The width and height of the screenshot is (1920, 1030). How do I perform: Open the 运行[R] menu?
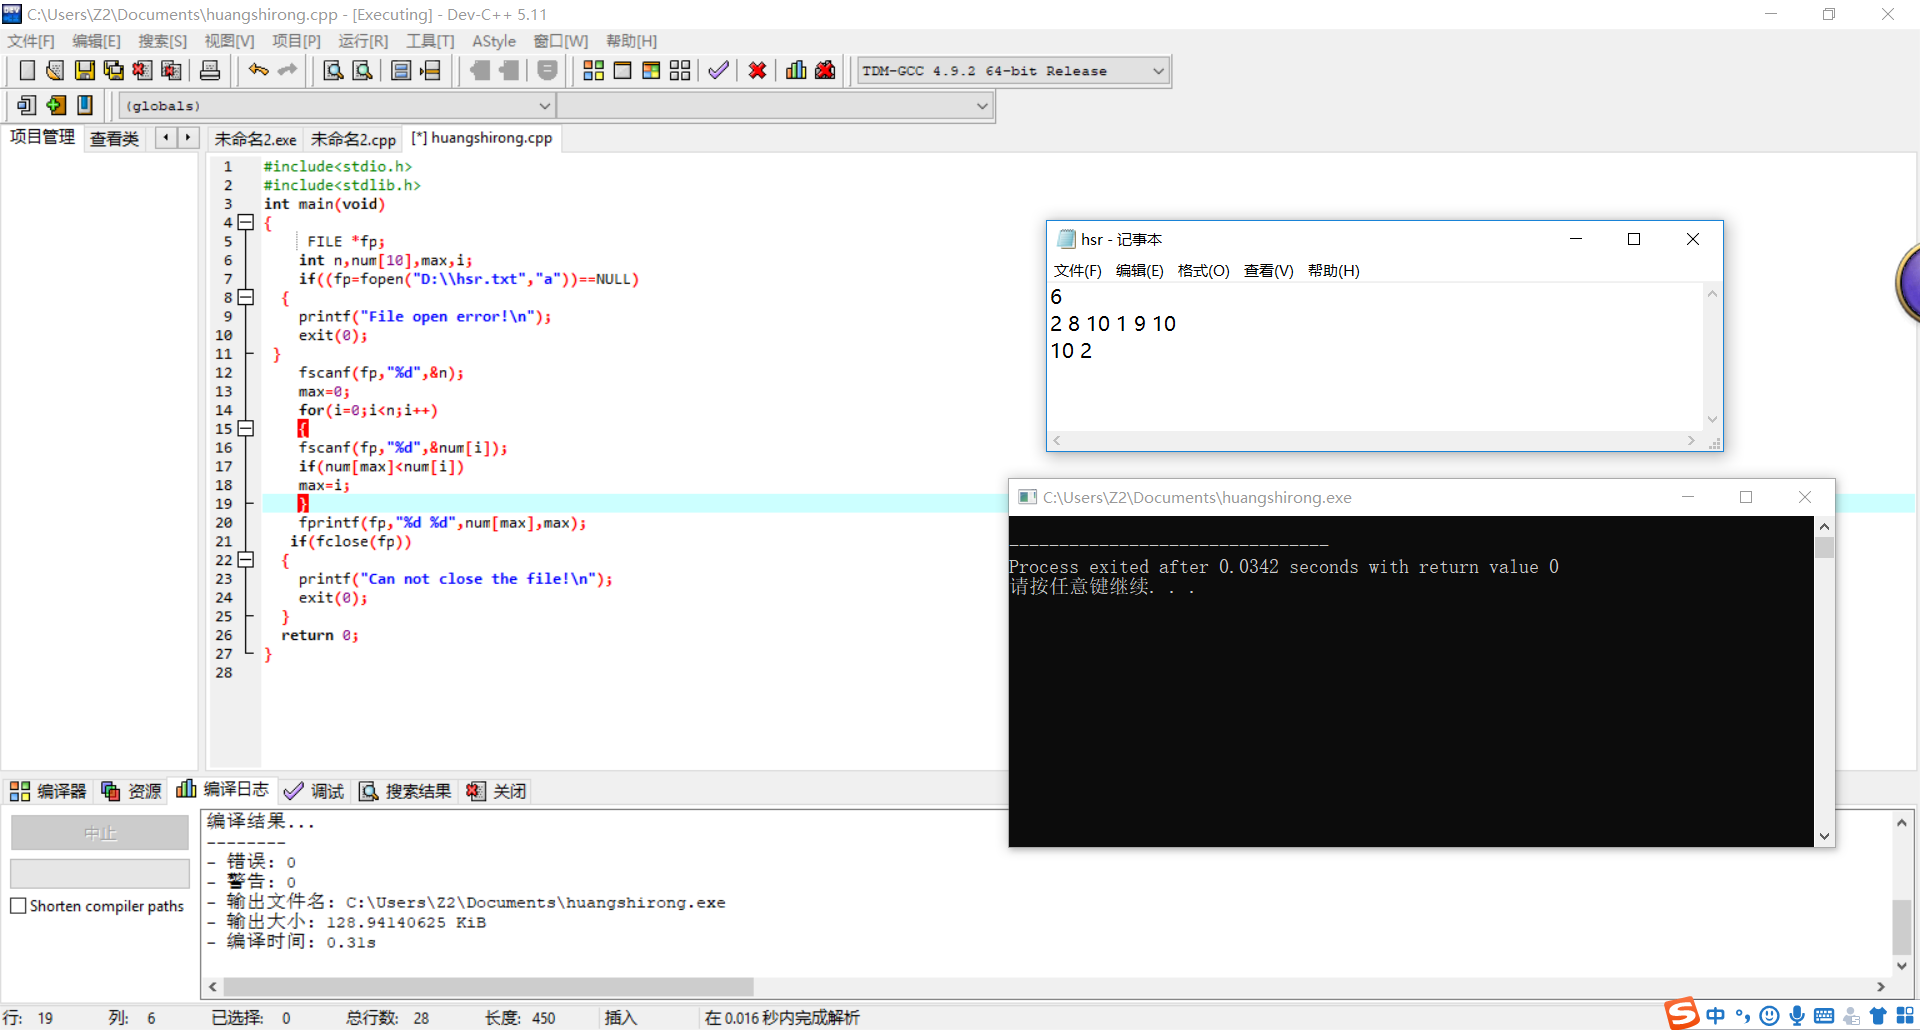tap(363, 41)
